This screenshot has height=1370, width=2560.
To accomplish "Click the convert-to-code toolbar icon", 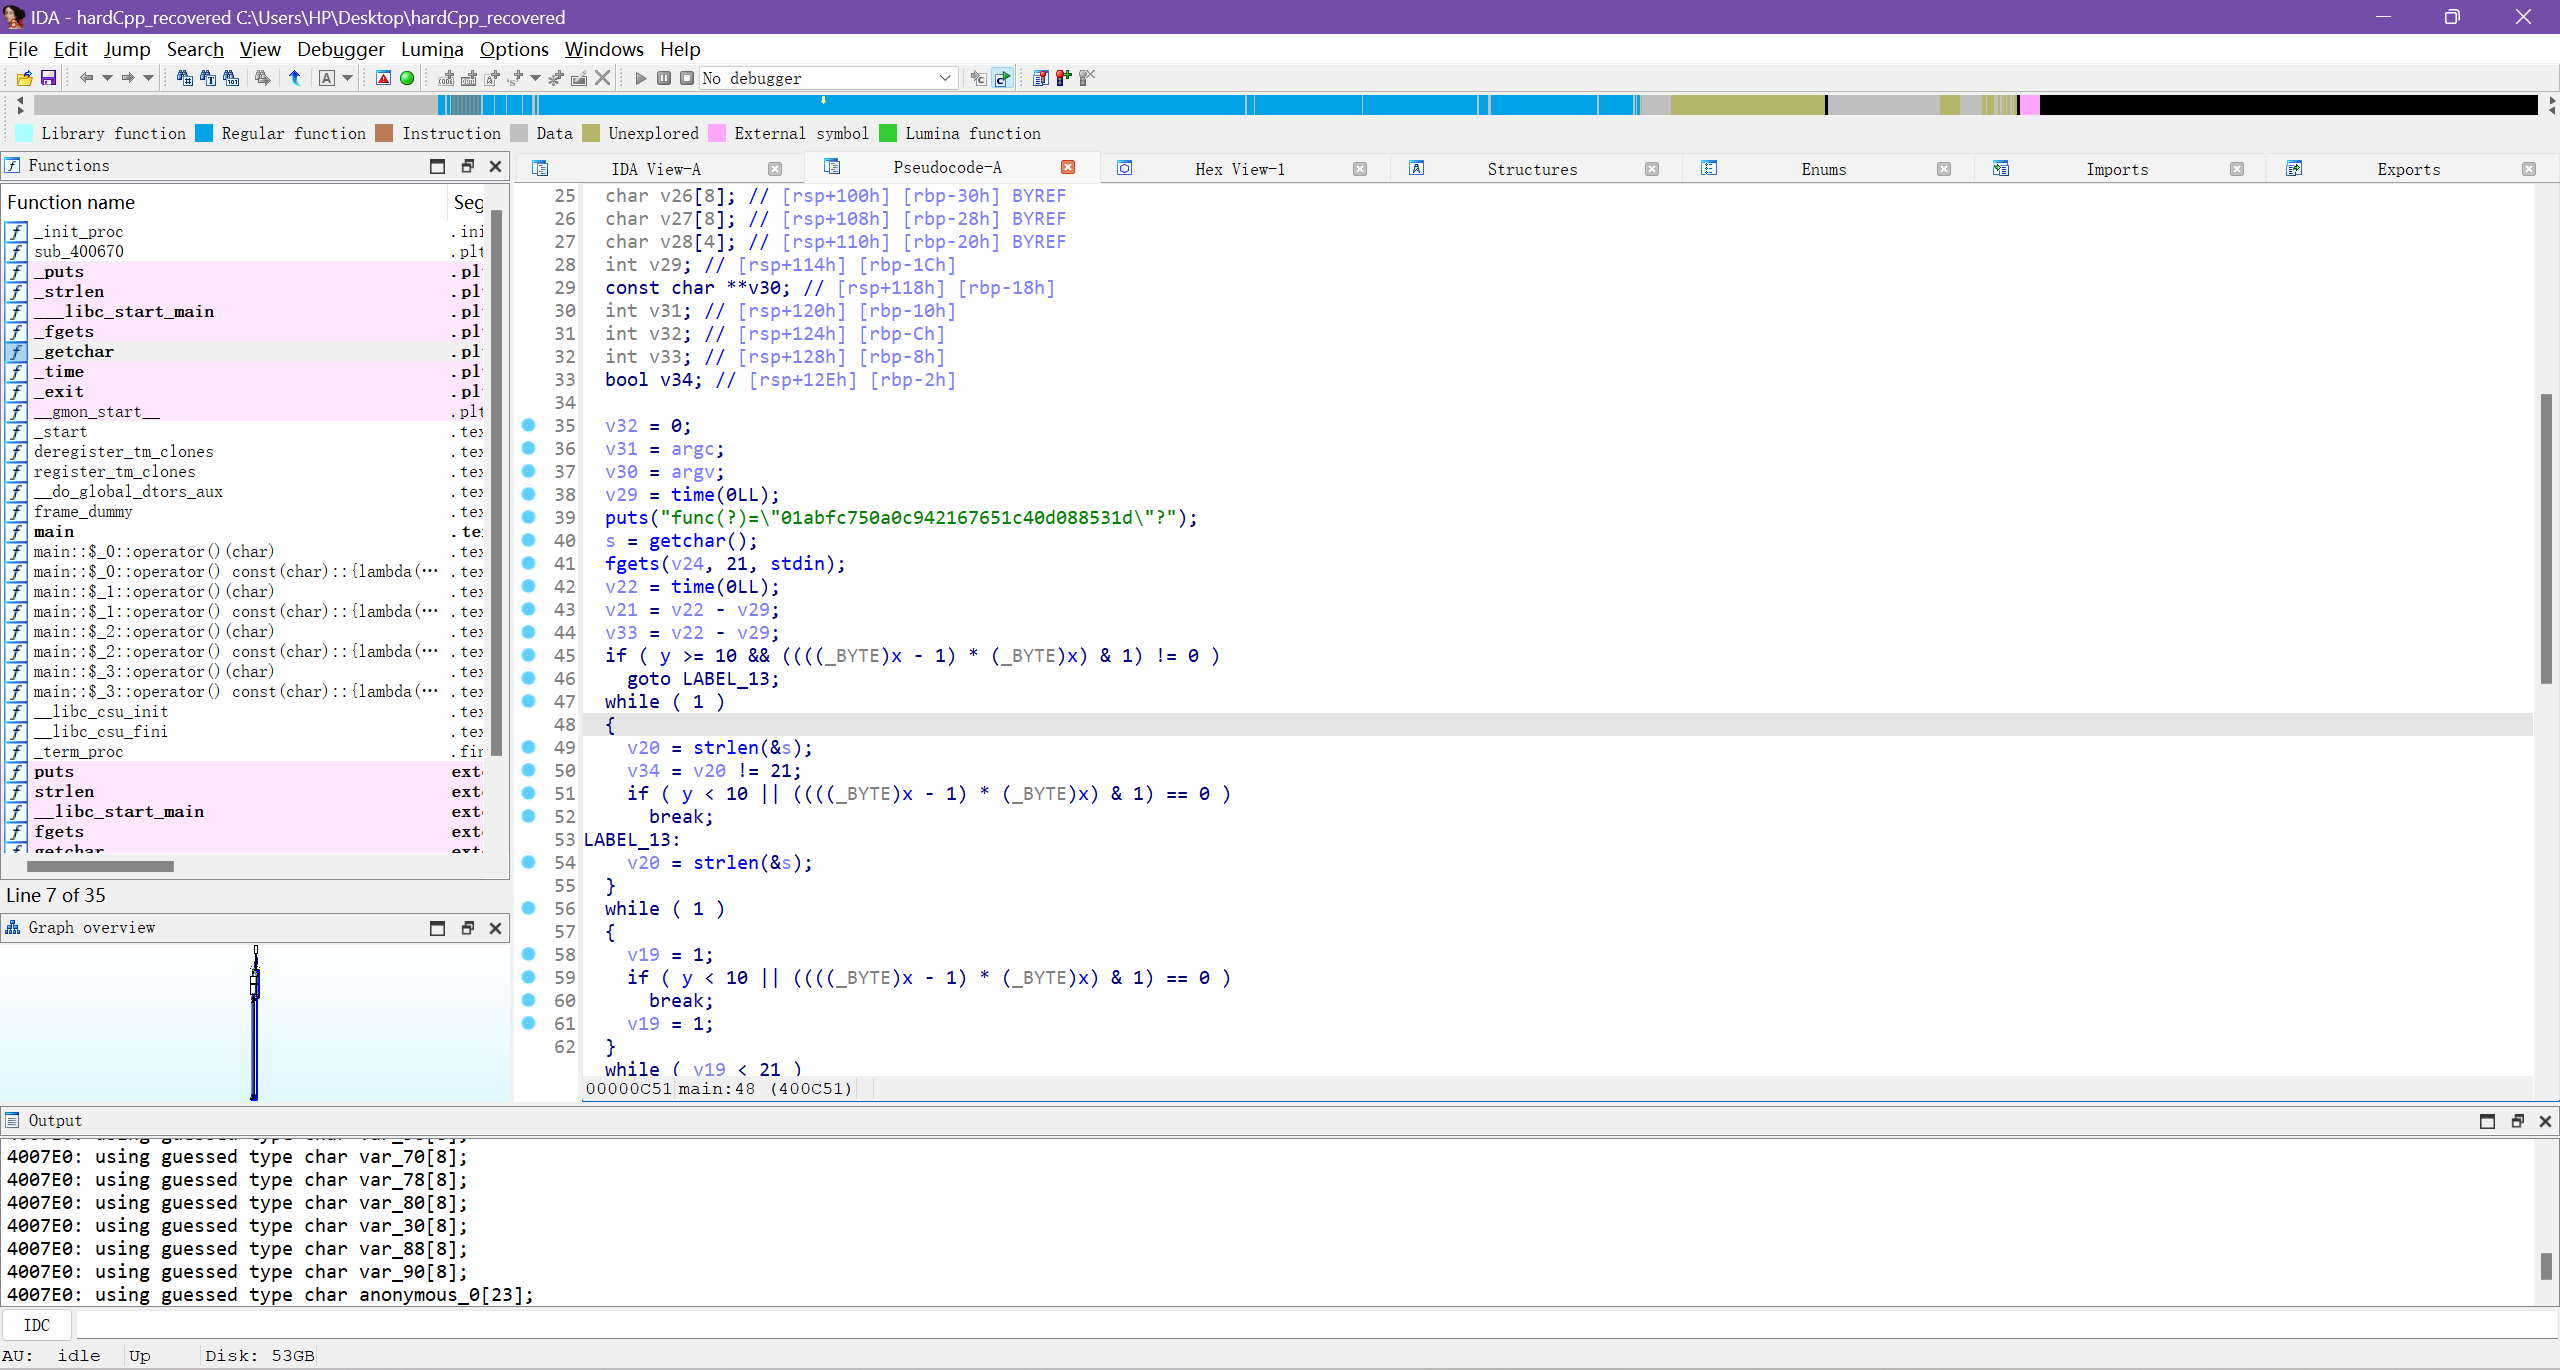I will click(x=446, y=78).
